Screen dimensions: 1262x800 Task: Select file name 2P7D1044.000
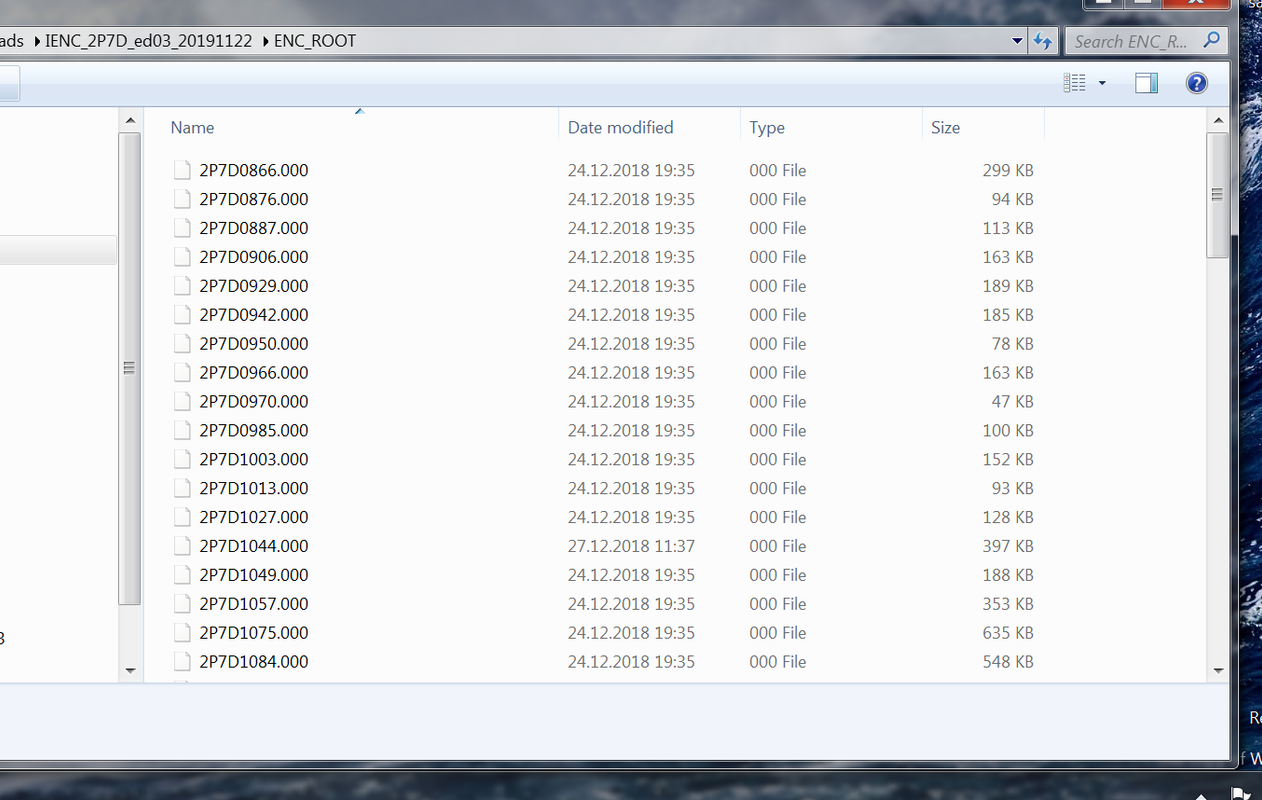[254, 547]
